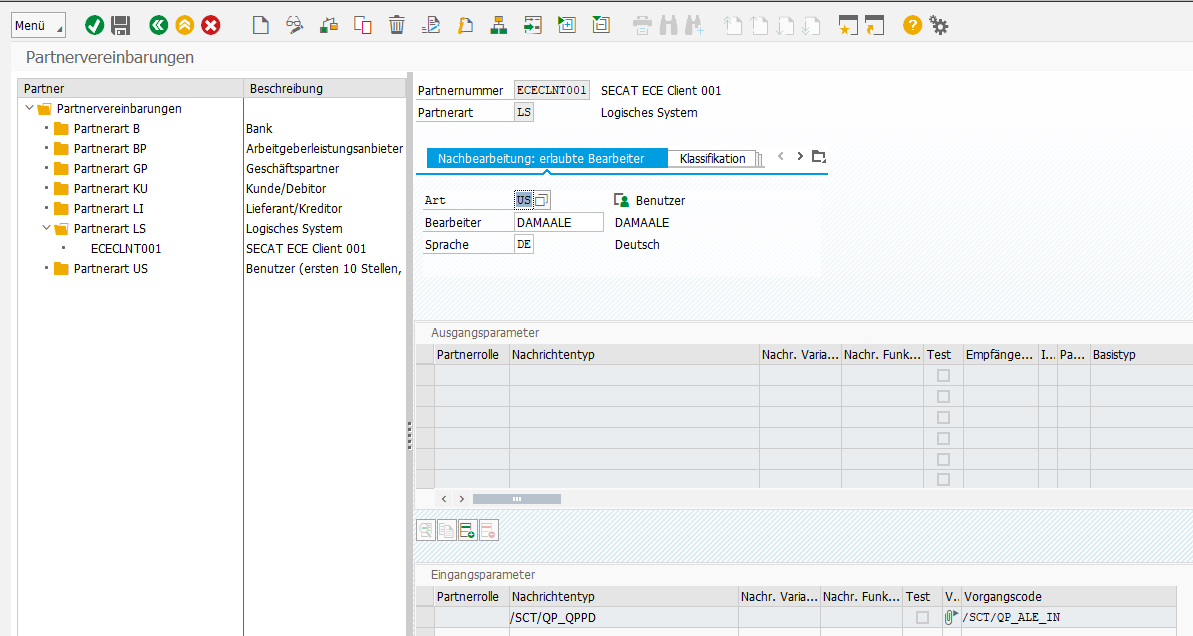Click the red Cancel icon in toolbar

(x=211, y=26)
